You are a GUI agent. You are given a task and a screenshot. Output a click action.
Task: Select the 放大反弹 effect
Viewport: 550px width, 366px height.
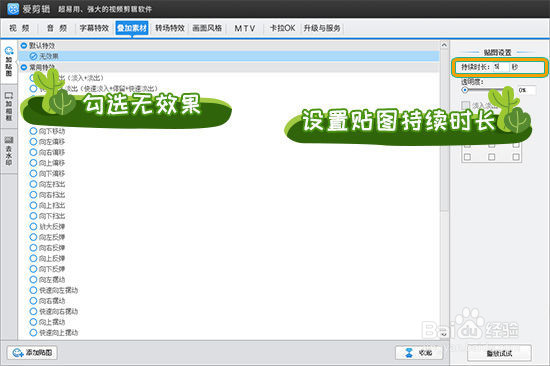[47, 226]
